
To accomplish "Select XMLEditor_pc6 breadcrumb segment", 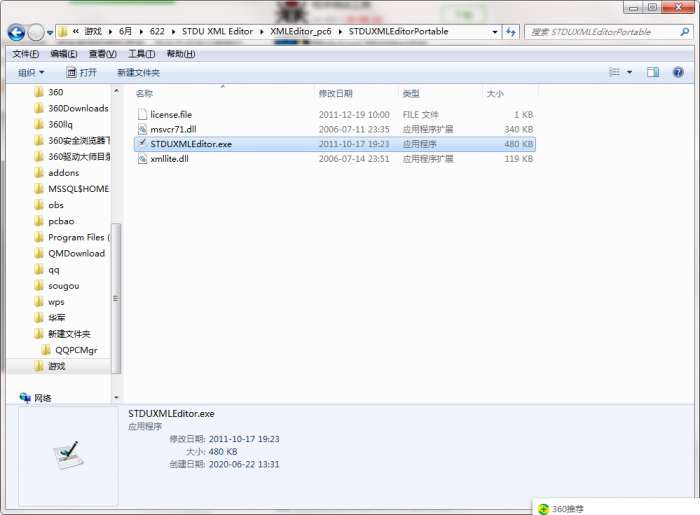I will point(300,31).
